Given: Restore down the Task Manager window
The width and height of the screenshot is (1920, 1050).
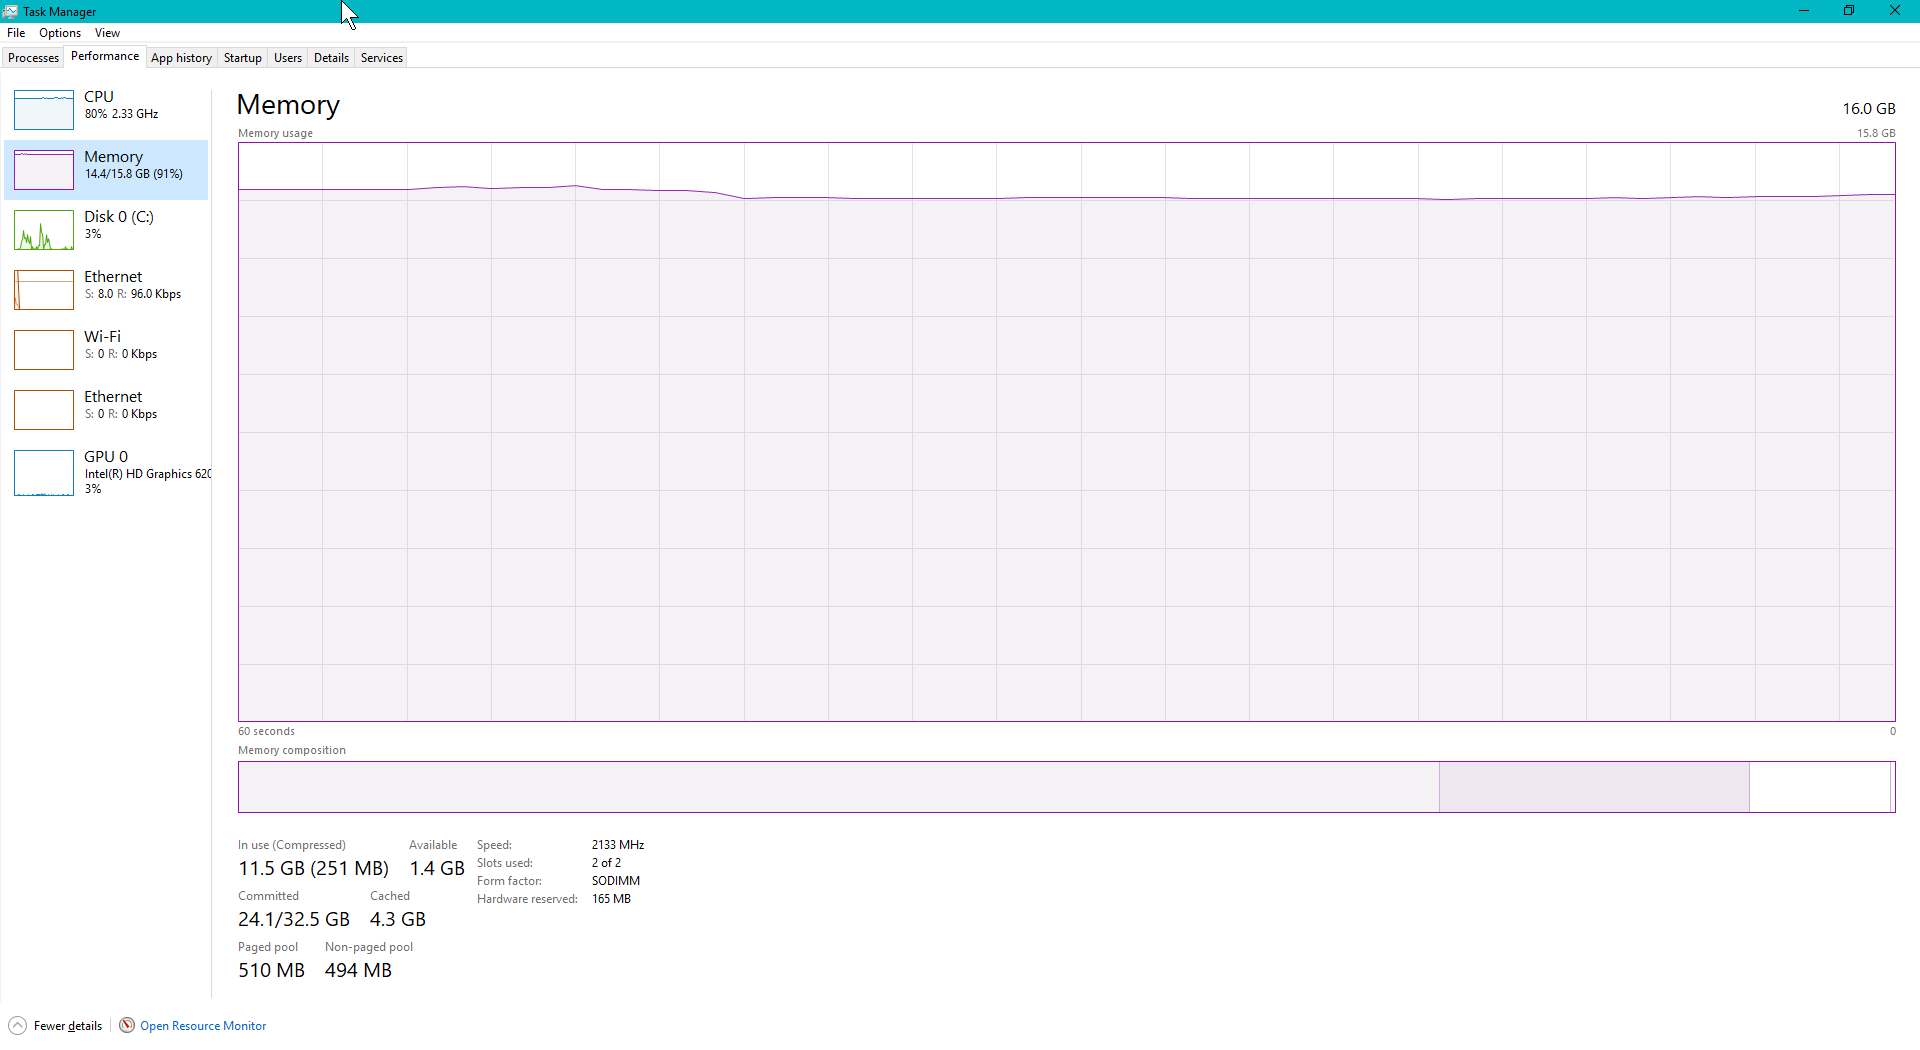Looking at the screenshot, I should pos(1849,11).
